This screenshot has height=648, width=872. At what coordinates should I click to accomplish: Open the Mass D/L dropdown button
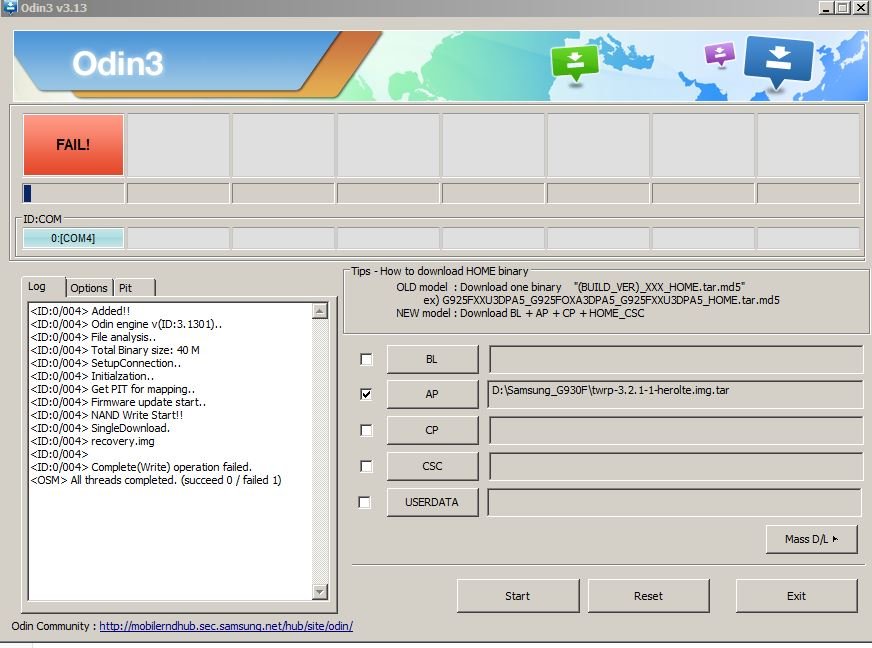click(811, 539)
